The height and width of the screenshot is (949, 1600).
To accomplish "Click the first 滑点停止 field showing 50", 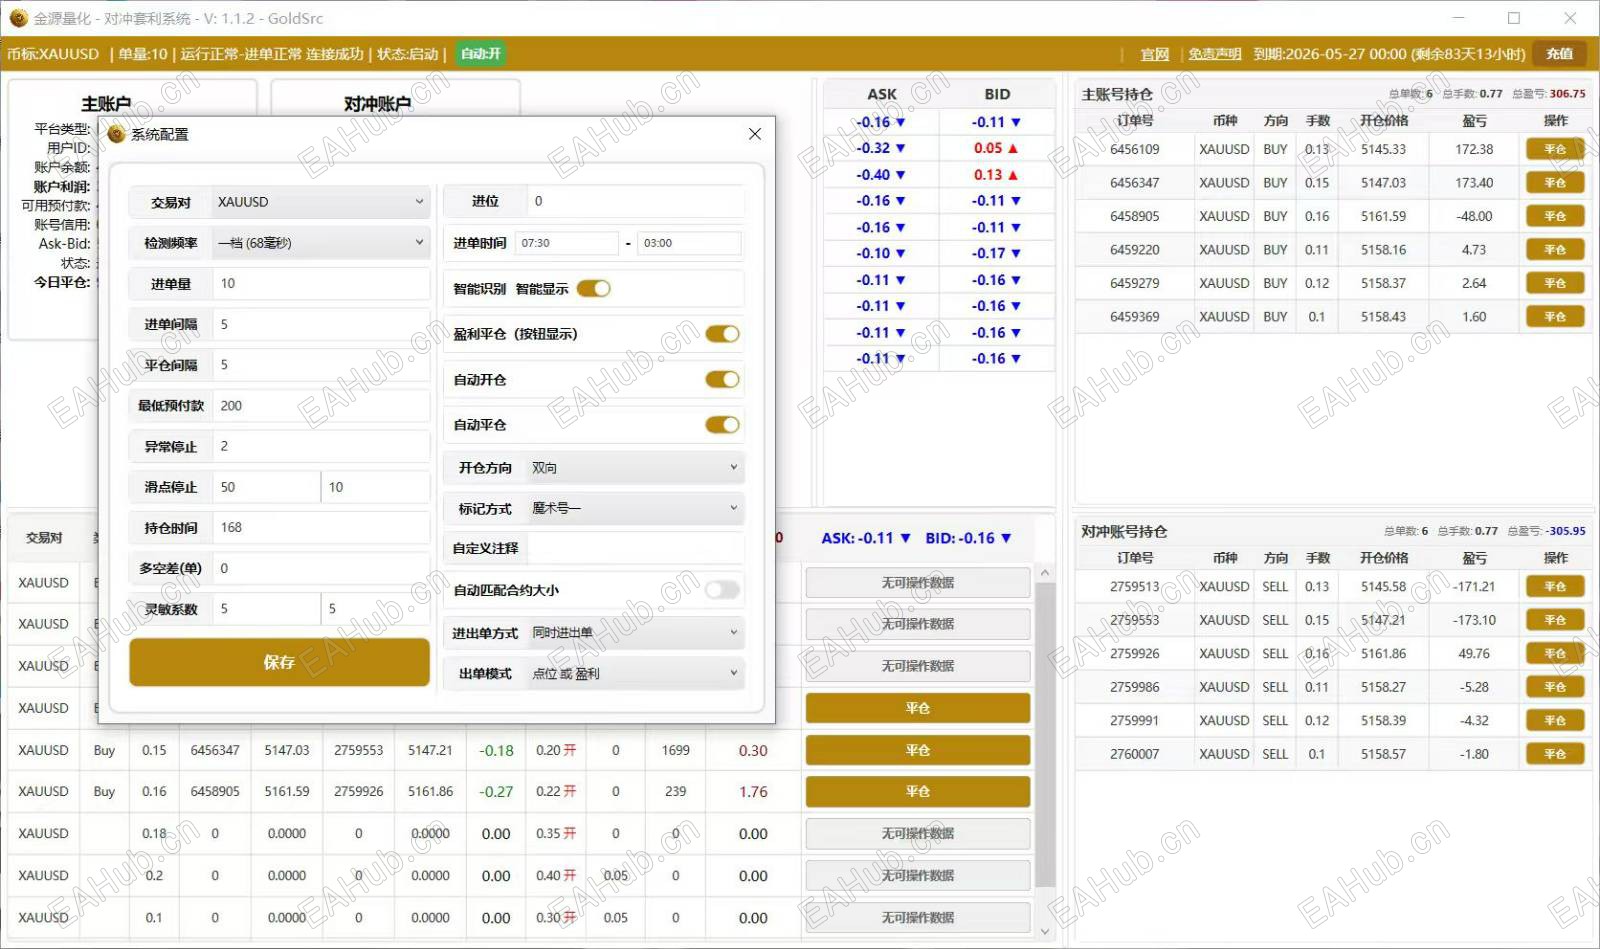I will click(266, 487).
